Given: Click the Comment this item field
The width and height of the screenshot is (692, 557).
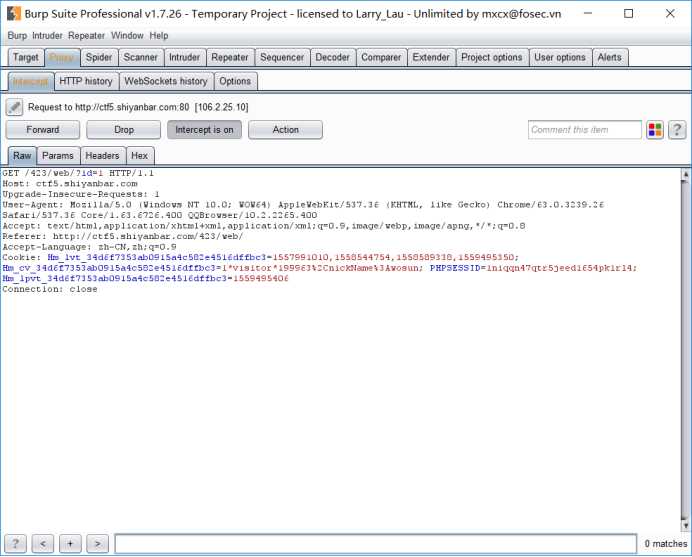Looking at the screenshot, I should pos(584,130).
